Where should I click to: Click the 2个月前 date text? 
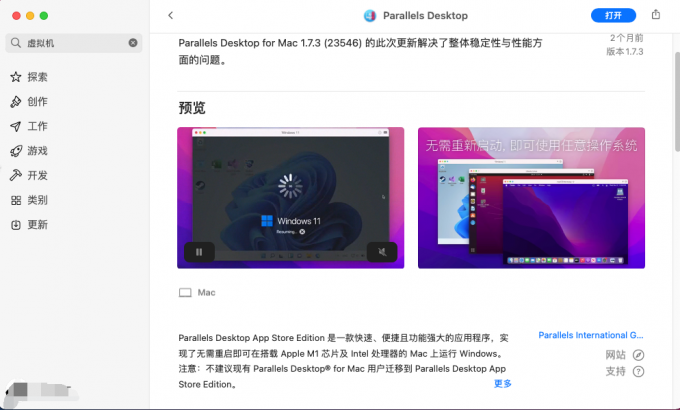(627, 38)
